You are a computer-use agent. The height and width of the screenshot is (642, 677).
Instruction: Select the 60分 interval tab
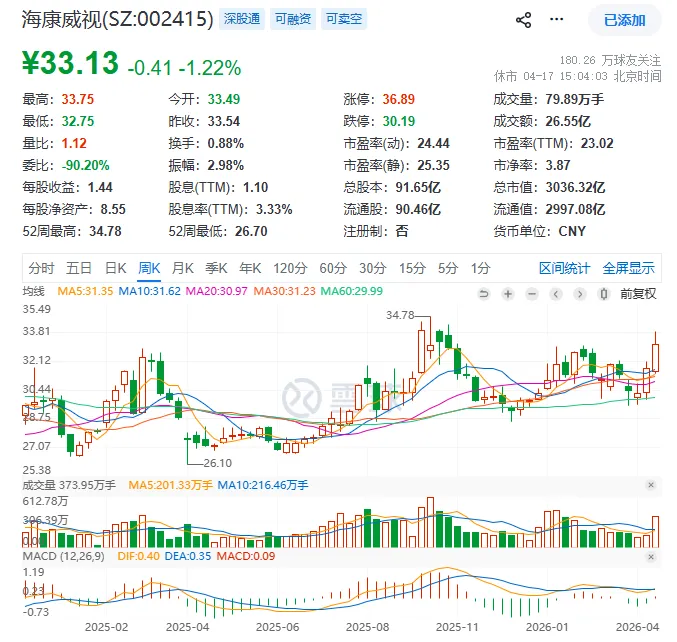333,268
